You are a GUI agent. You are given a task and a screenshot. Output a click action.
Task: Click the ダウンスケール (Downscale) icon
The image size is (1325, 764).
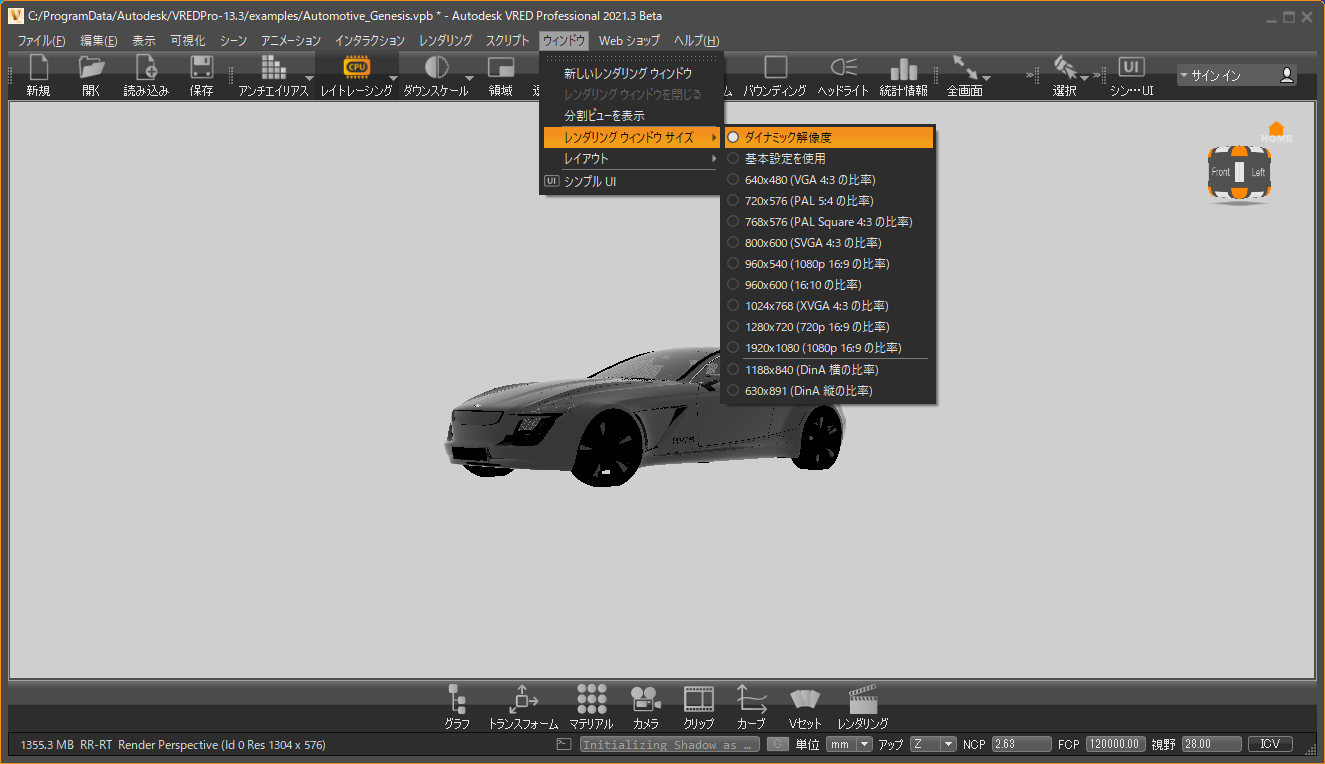pyautogui.click(x=436, y=67)
